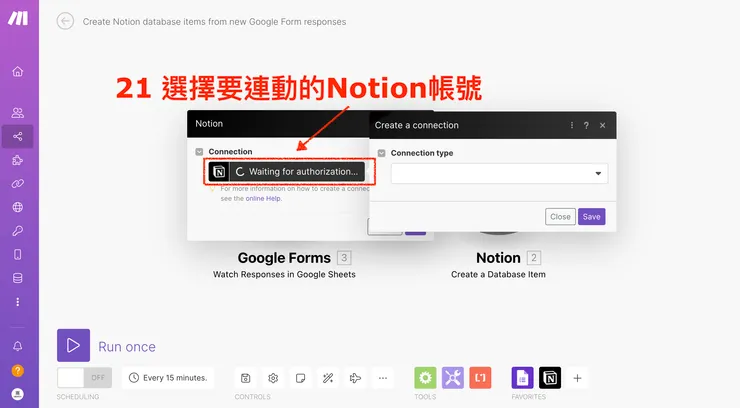Open the Team section in sidebar
This screenshot has width=740, height=408.
click(x=17, y=113)
